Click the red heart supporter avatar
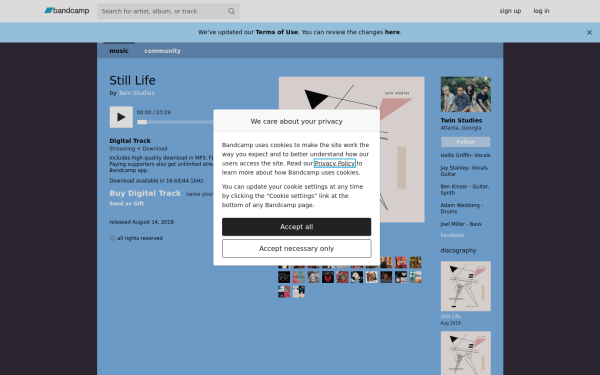The height and width of the screenshot is (375, 600). (x=328, y=277)
